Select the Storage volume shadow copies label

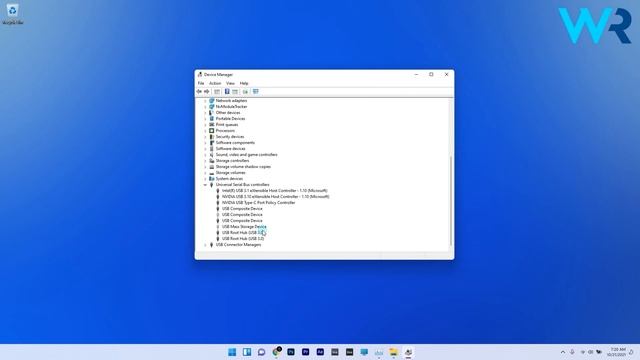pos(243,167)
